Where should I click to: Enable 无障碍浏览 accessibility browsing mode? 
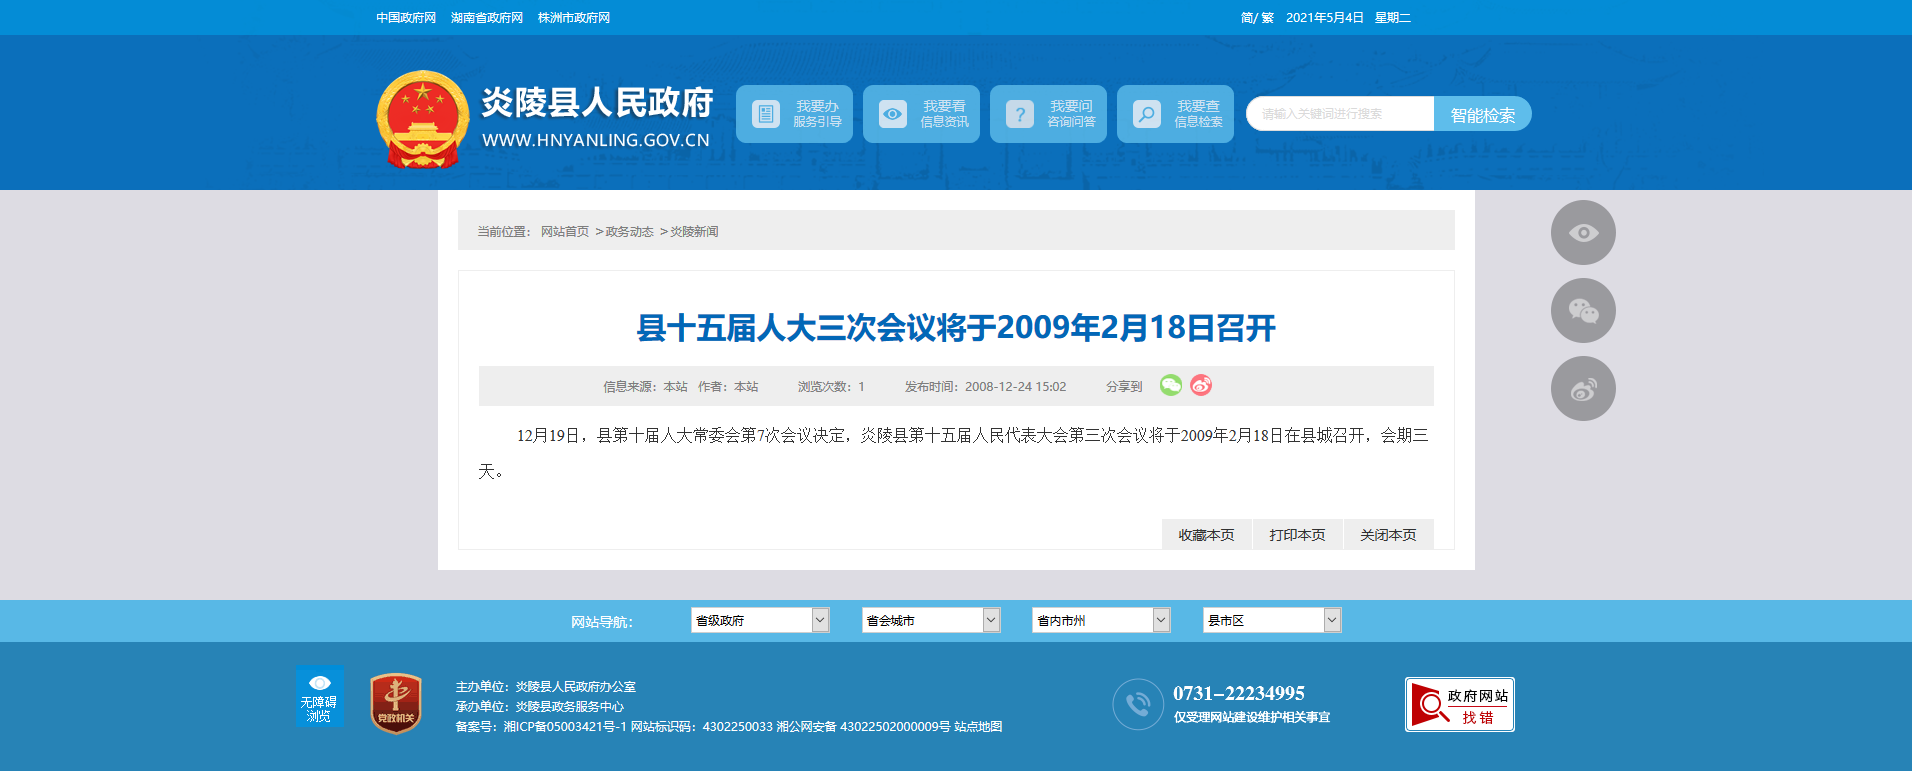click(x=319, y=697)
